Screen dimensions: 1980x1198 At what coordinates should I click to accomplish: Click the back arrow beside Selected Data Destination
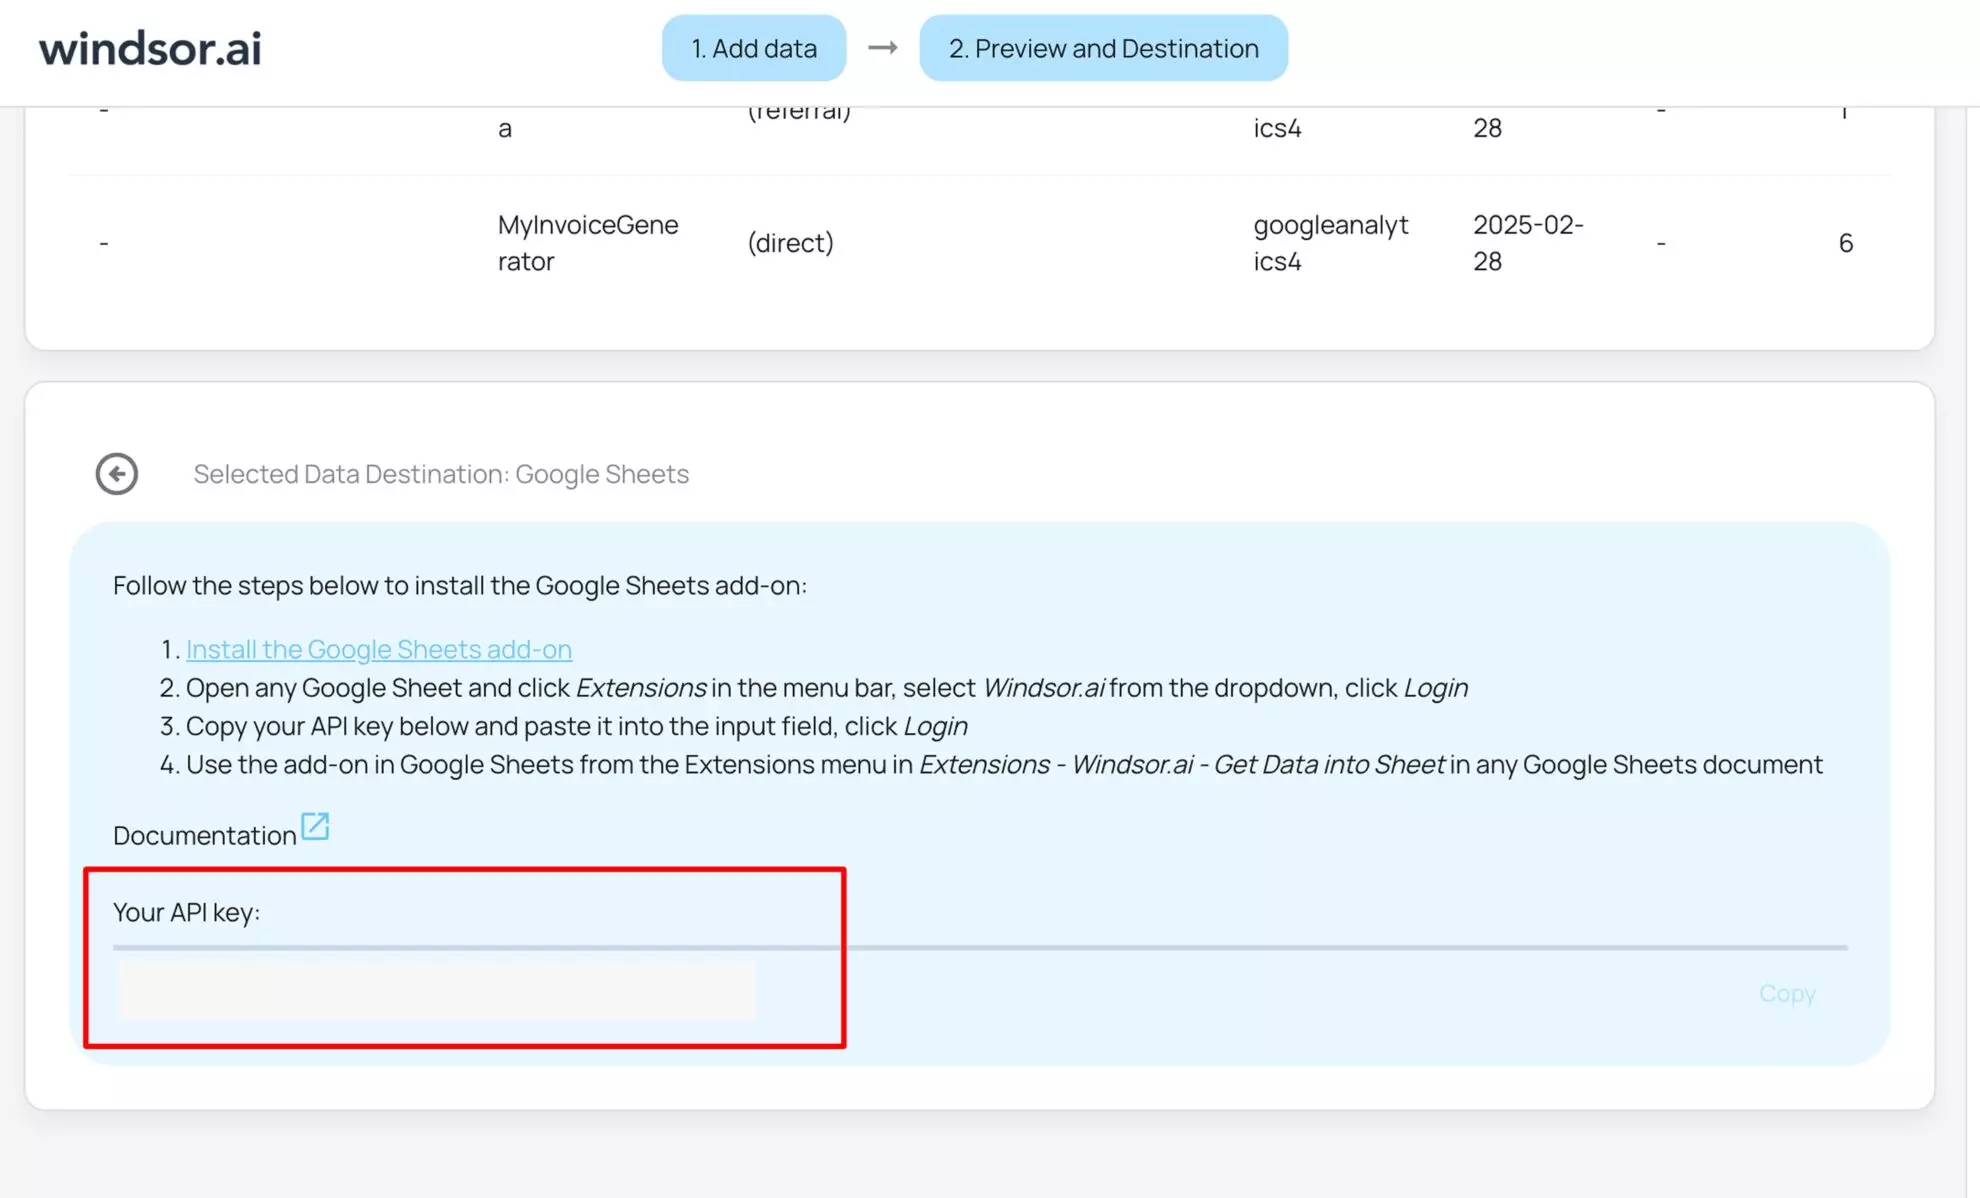[x=117, y=474]
